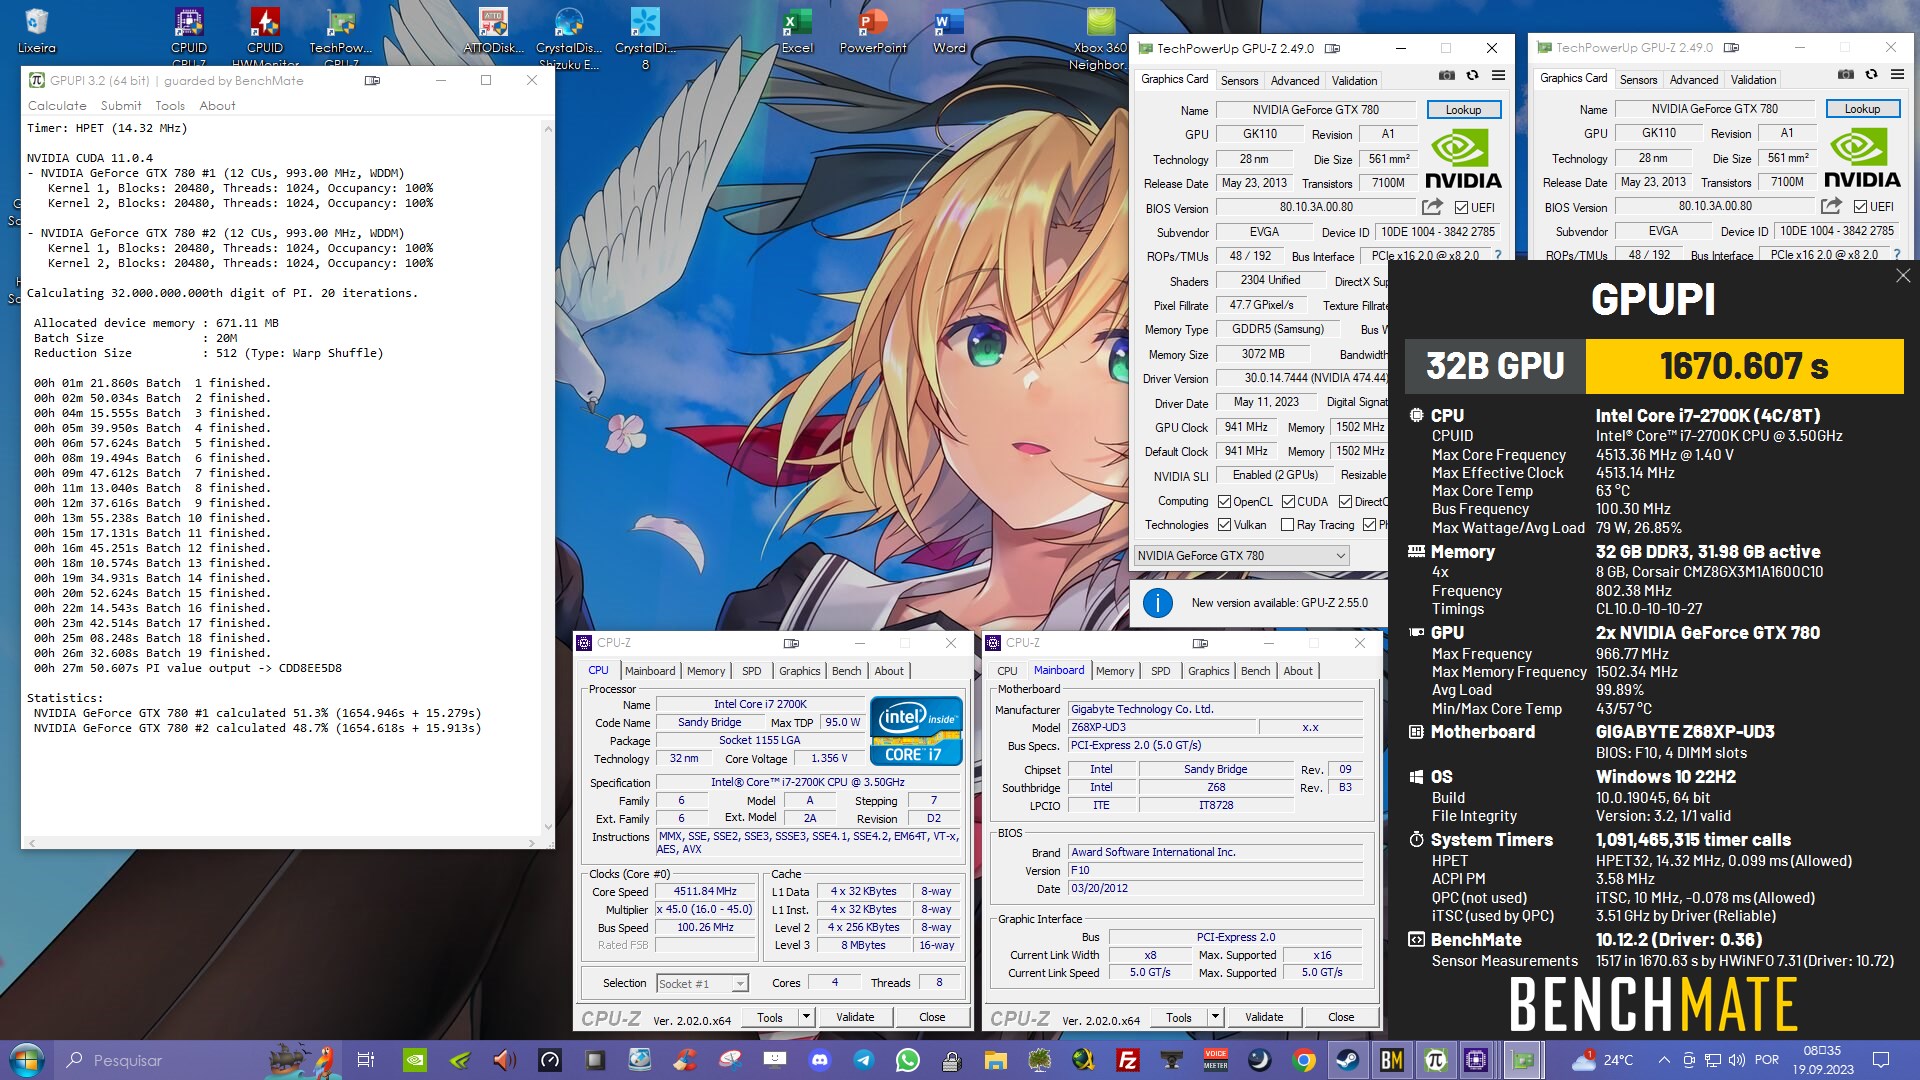Click the GPUPI vertical scrollbar up arrow
This screenshot has height=1080, width=1920.
coord(547,129)
